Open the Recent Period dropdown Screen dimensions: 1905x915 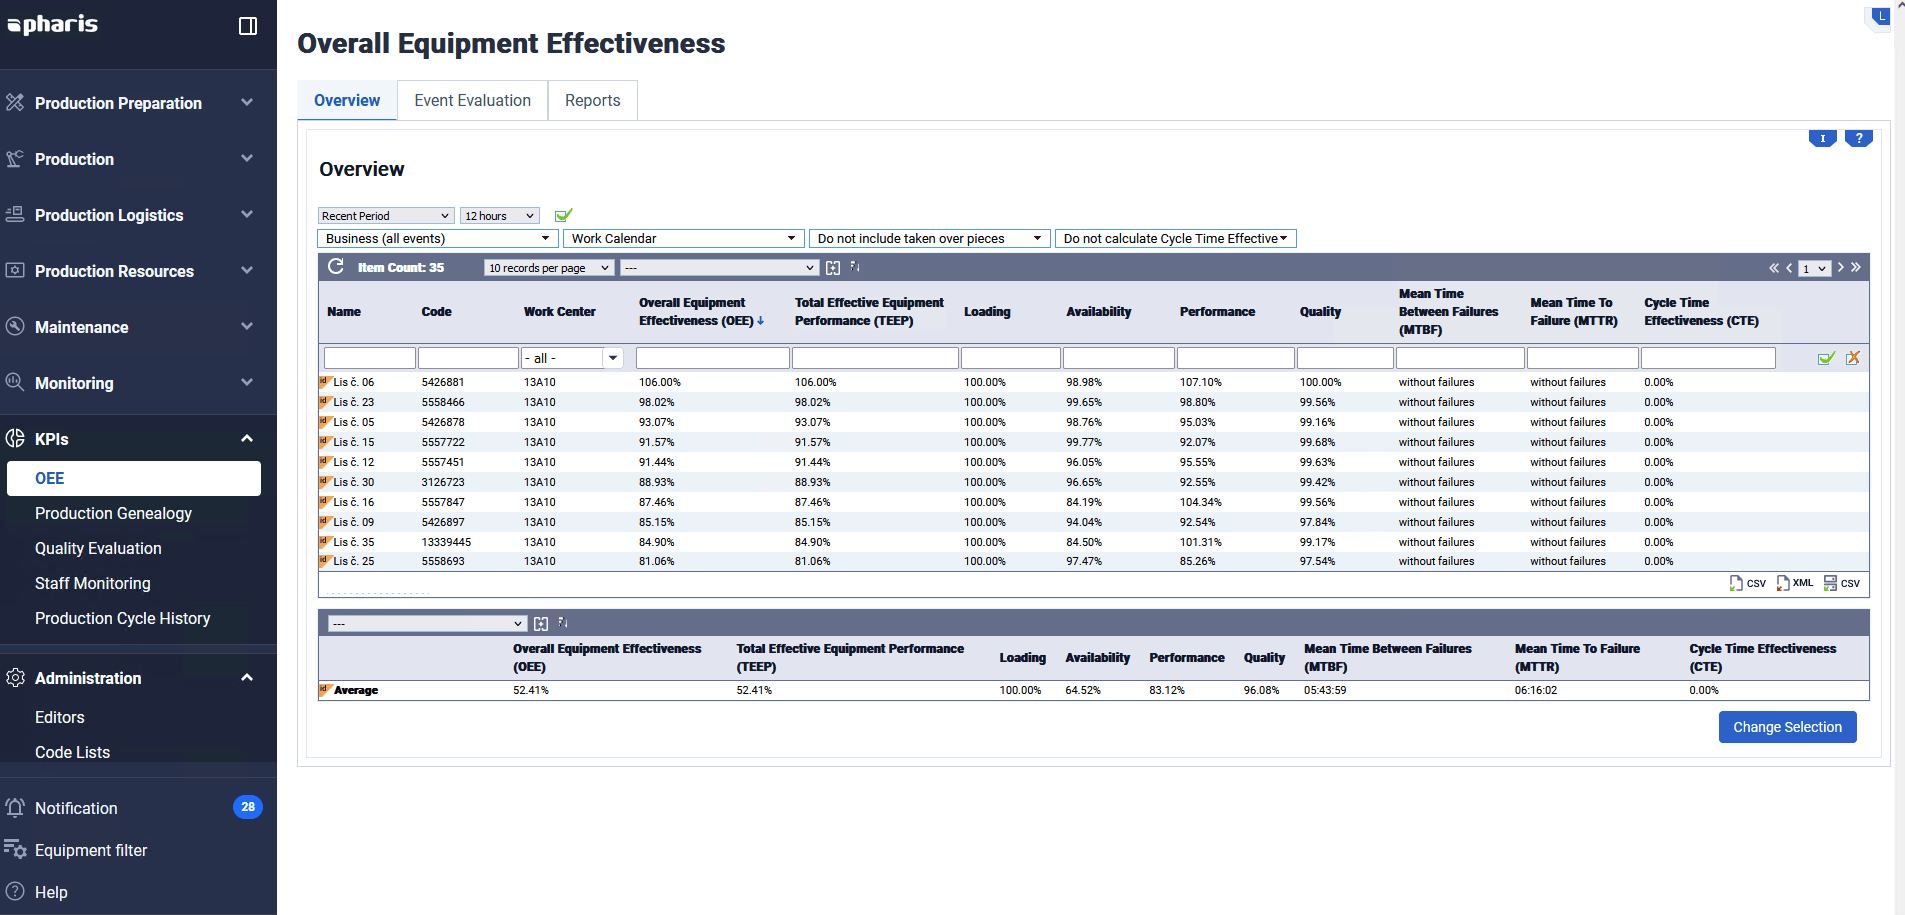point(386,216)
